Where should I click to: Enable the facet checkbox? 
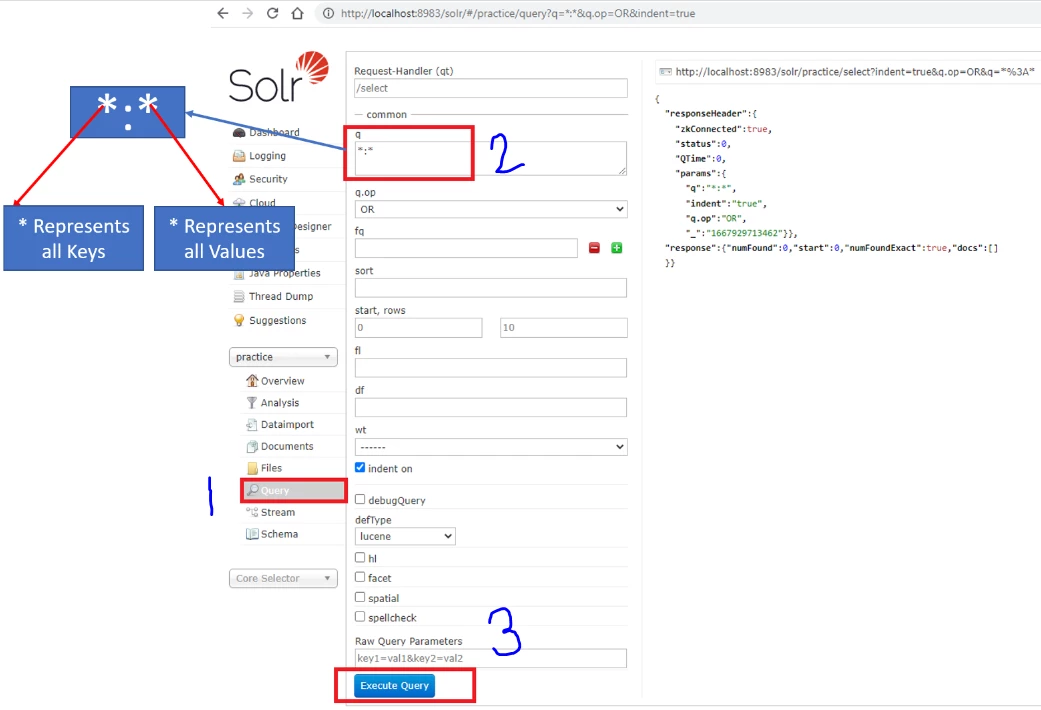(x=360, y=577)
